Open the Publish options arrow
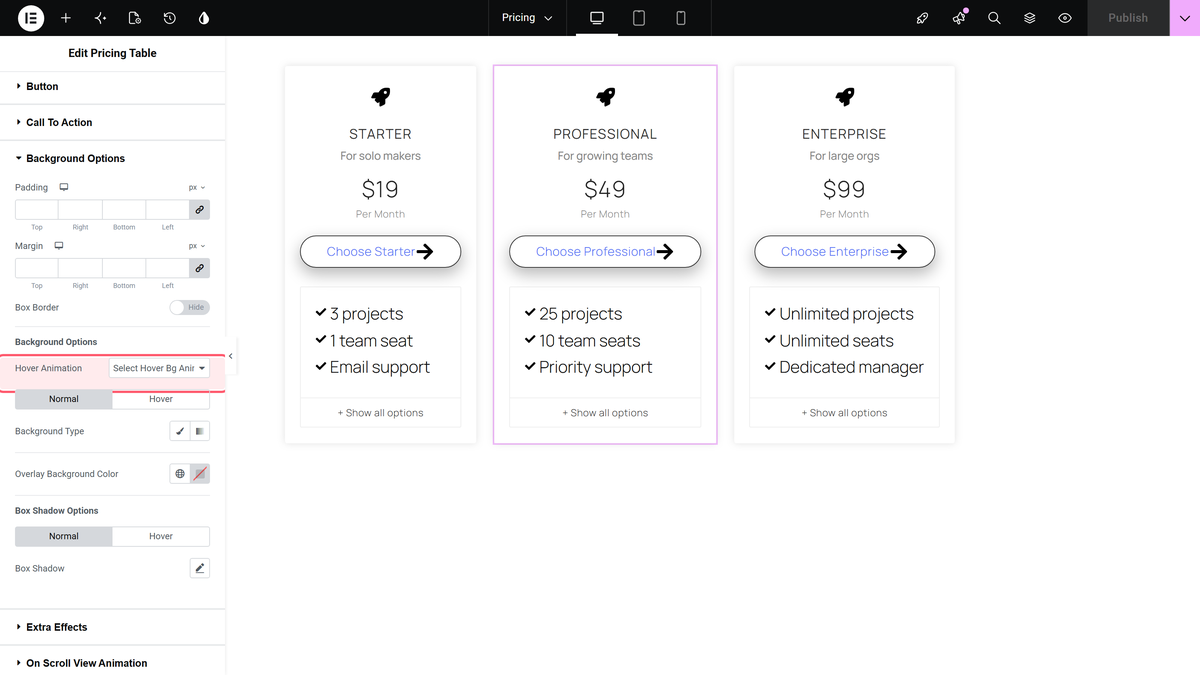The height and width of the screenshot is (675, 1200). click(1184, 18)
